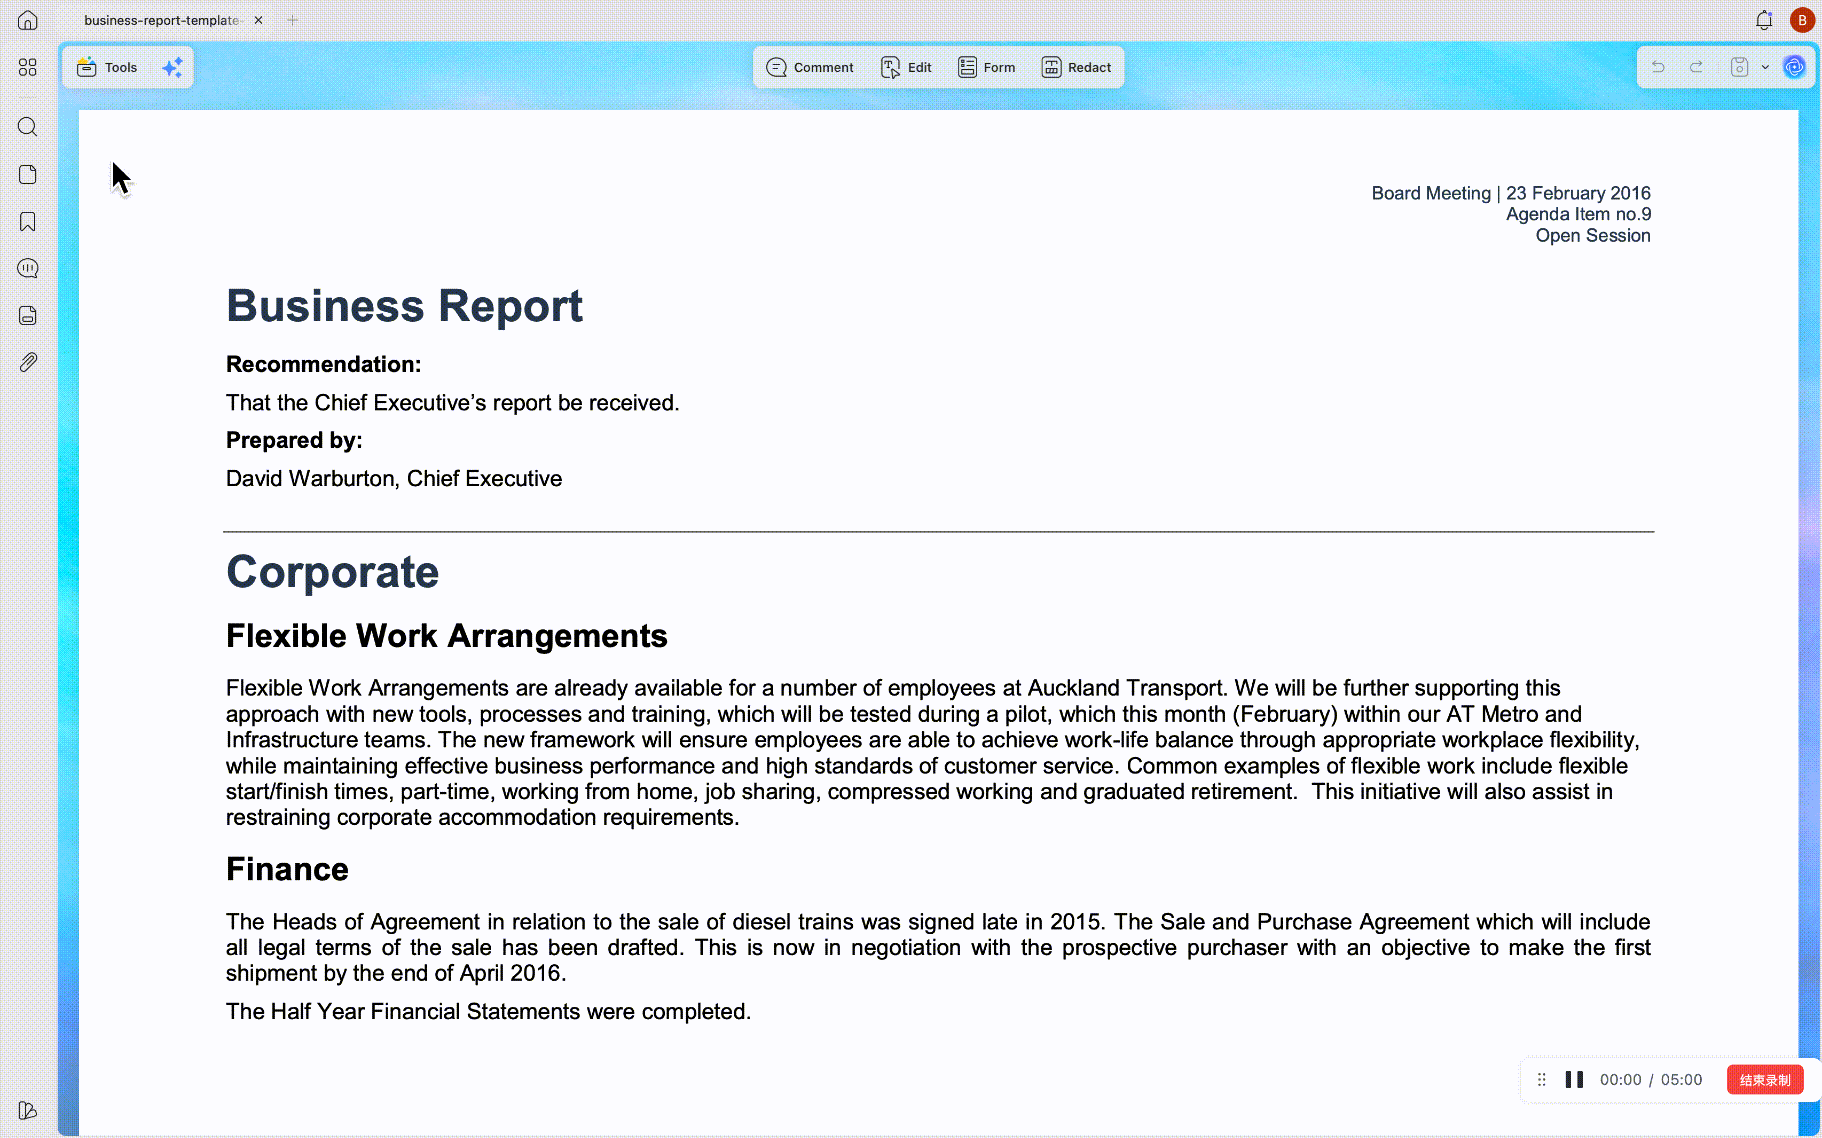Click the 'Recommendation:' label

(x=324, y=365)
